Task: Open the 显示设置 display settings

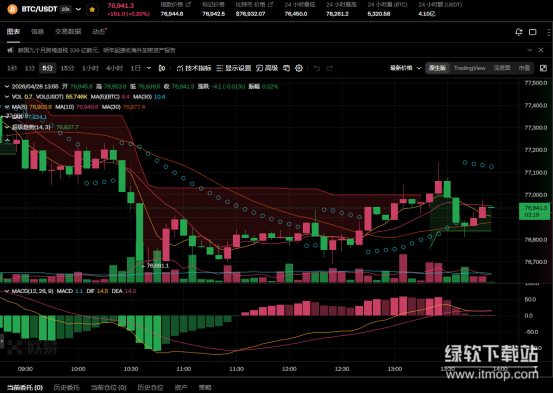Action: click(x=234, y=68)
